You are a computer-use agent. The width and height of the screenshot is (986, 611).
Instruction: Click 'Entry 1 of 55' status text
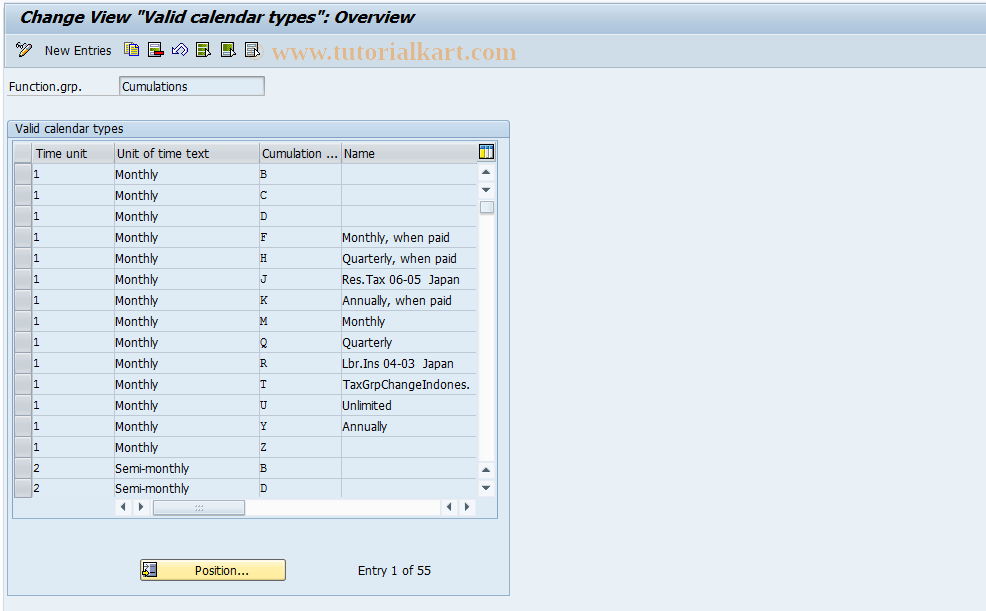pos(394,570)
